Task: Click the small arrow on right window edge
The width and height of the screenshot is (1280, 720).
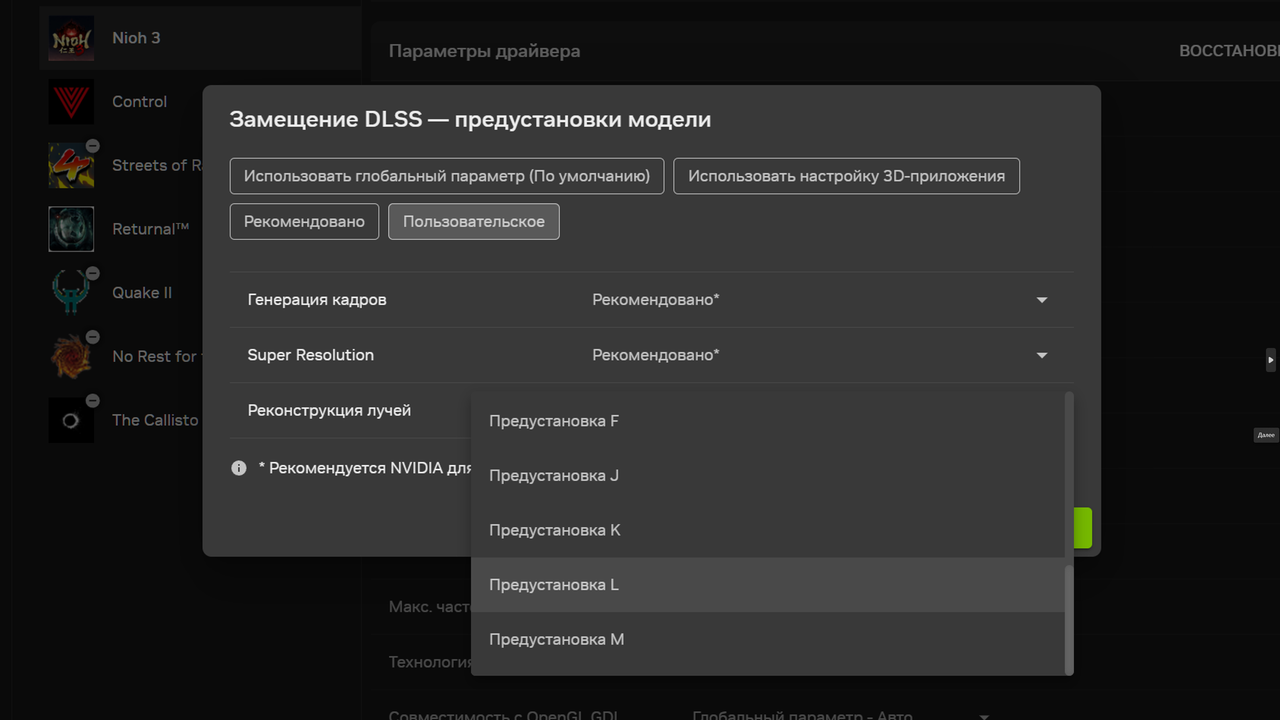Action: [1271, 360]
